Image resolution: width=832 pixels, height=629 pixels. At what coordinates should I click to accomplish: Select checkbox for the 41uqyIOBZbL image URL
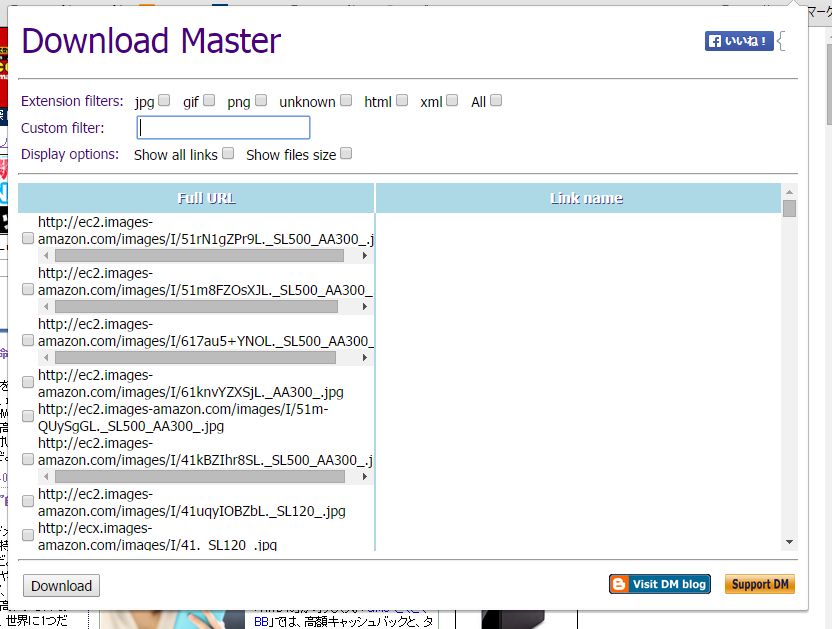(28, 501)
